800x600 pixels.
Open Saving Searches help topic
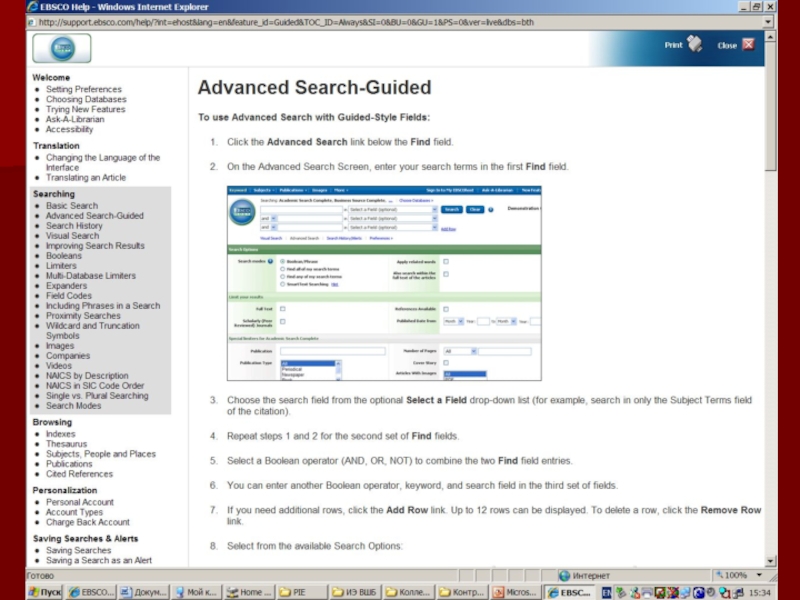[x=79, y=551]
